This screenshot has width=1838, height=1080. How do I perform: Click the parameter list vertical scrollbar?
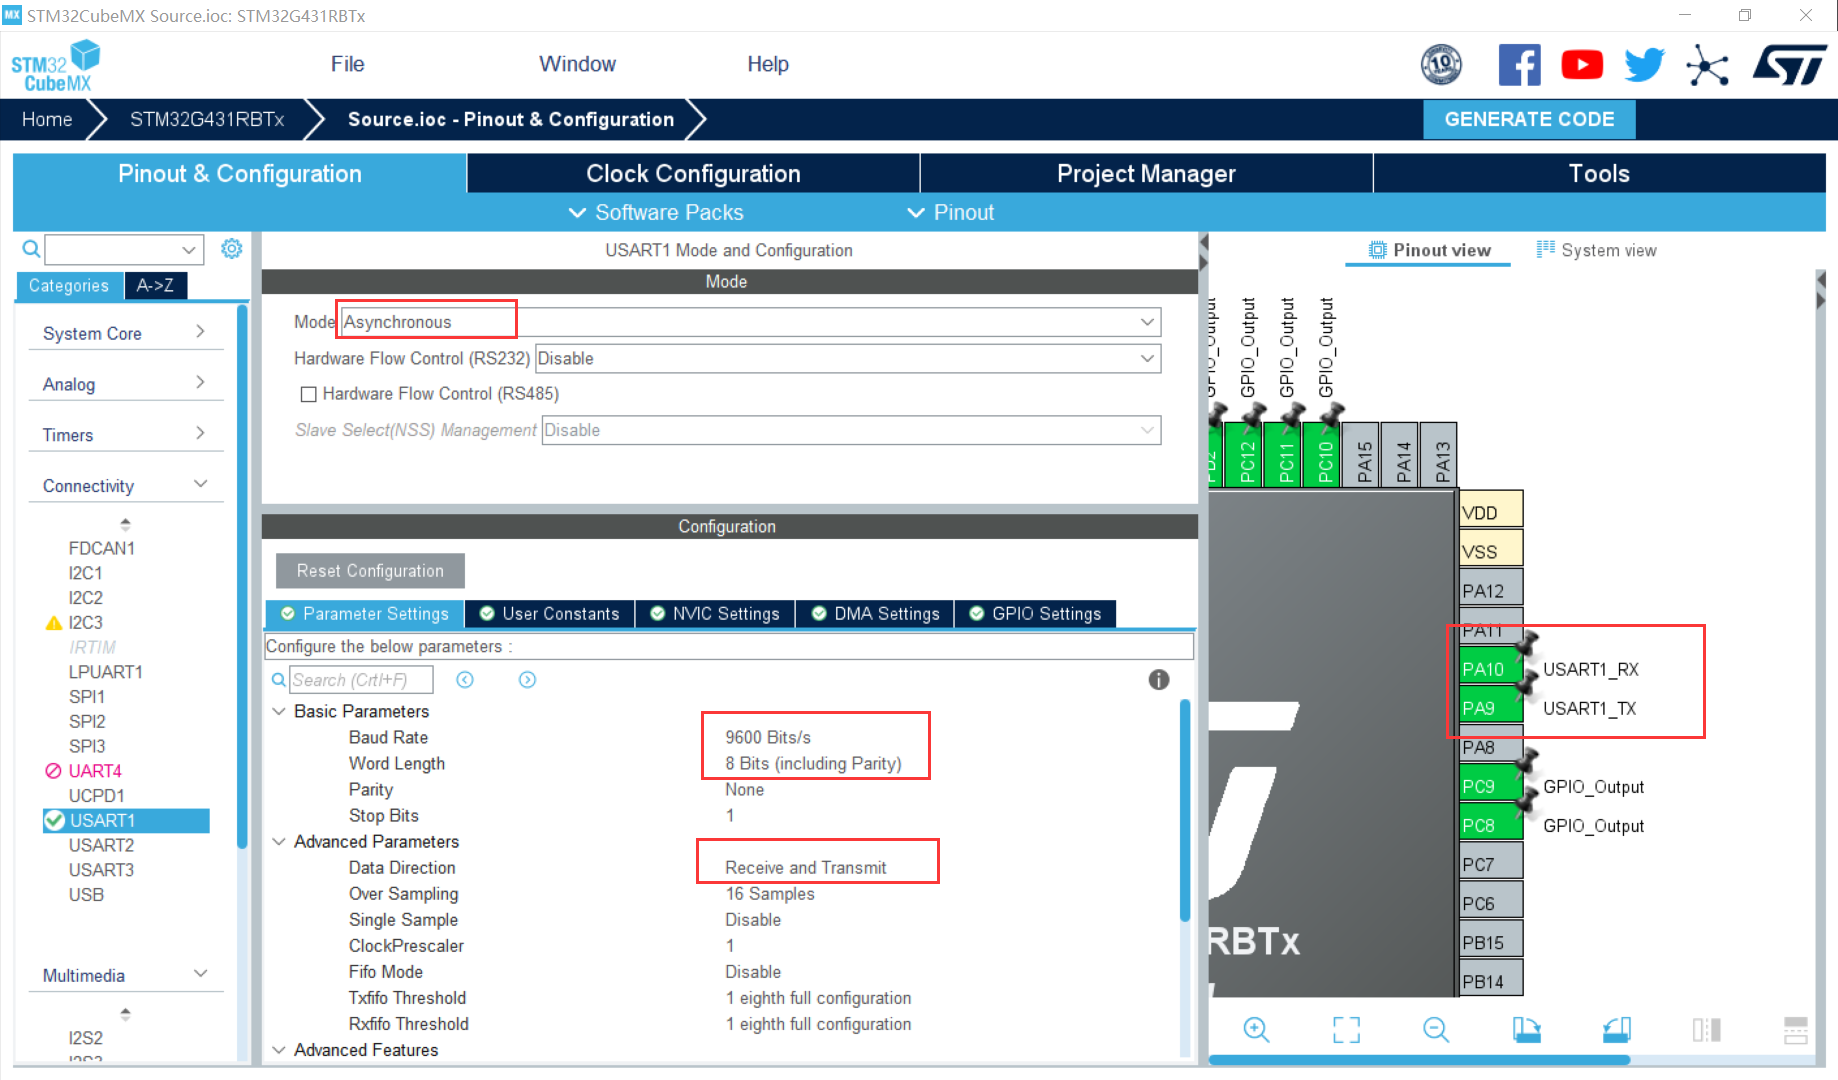click(x=1185, y=810)
